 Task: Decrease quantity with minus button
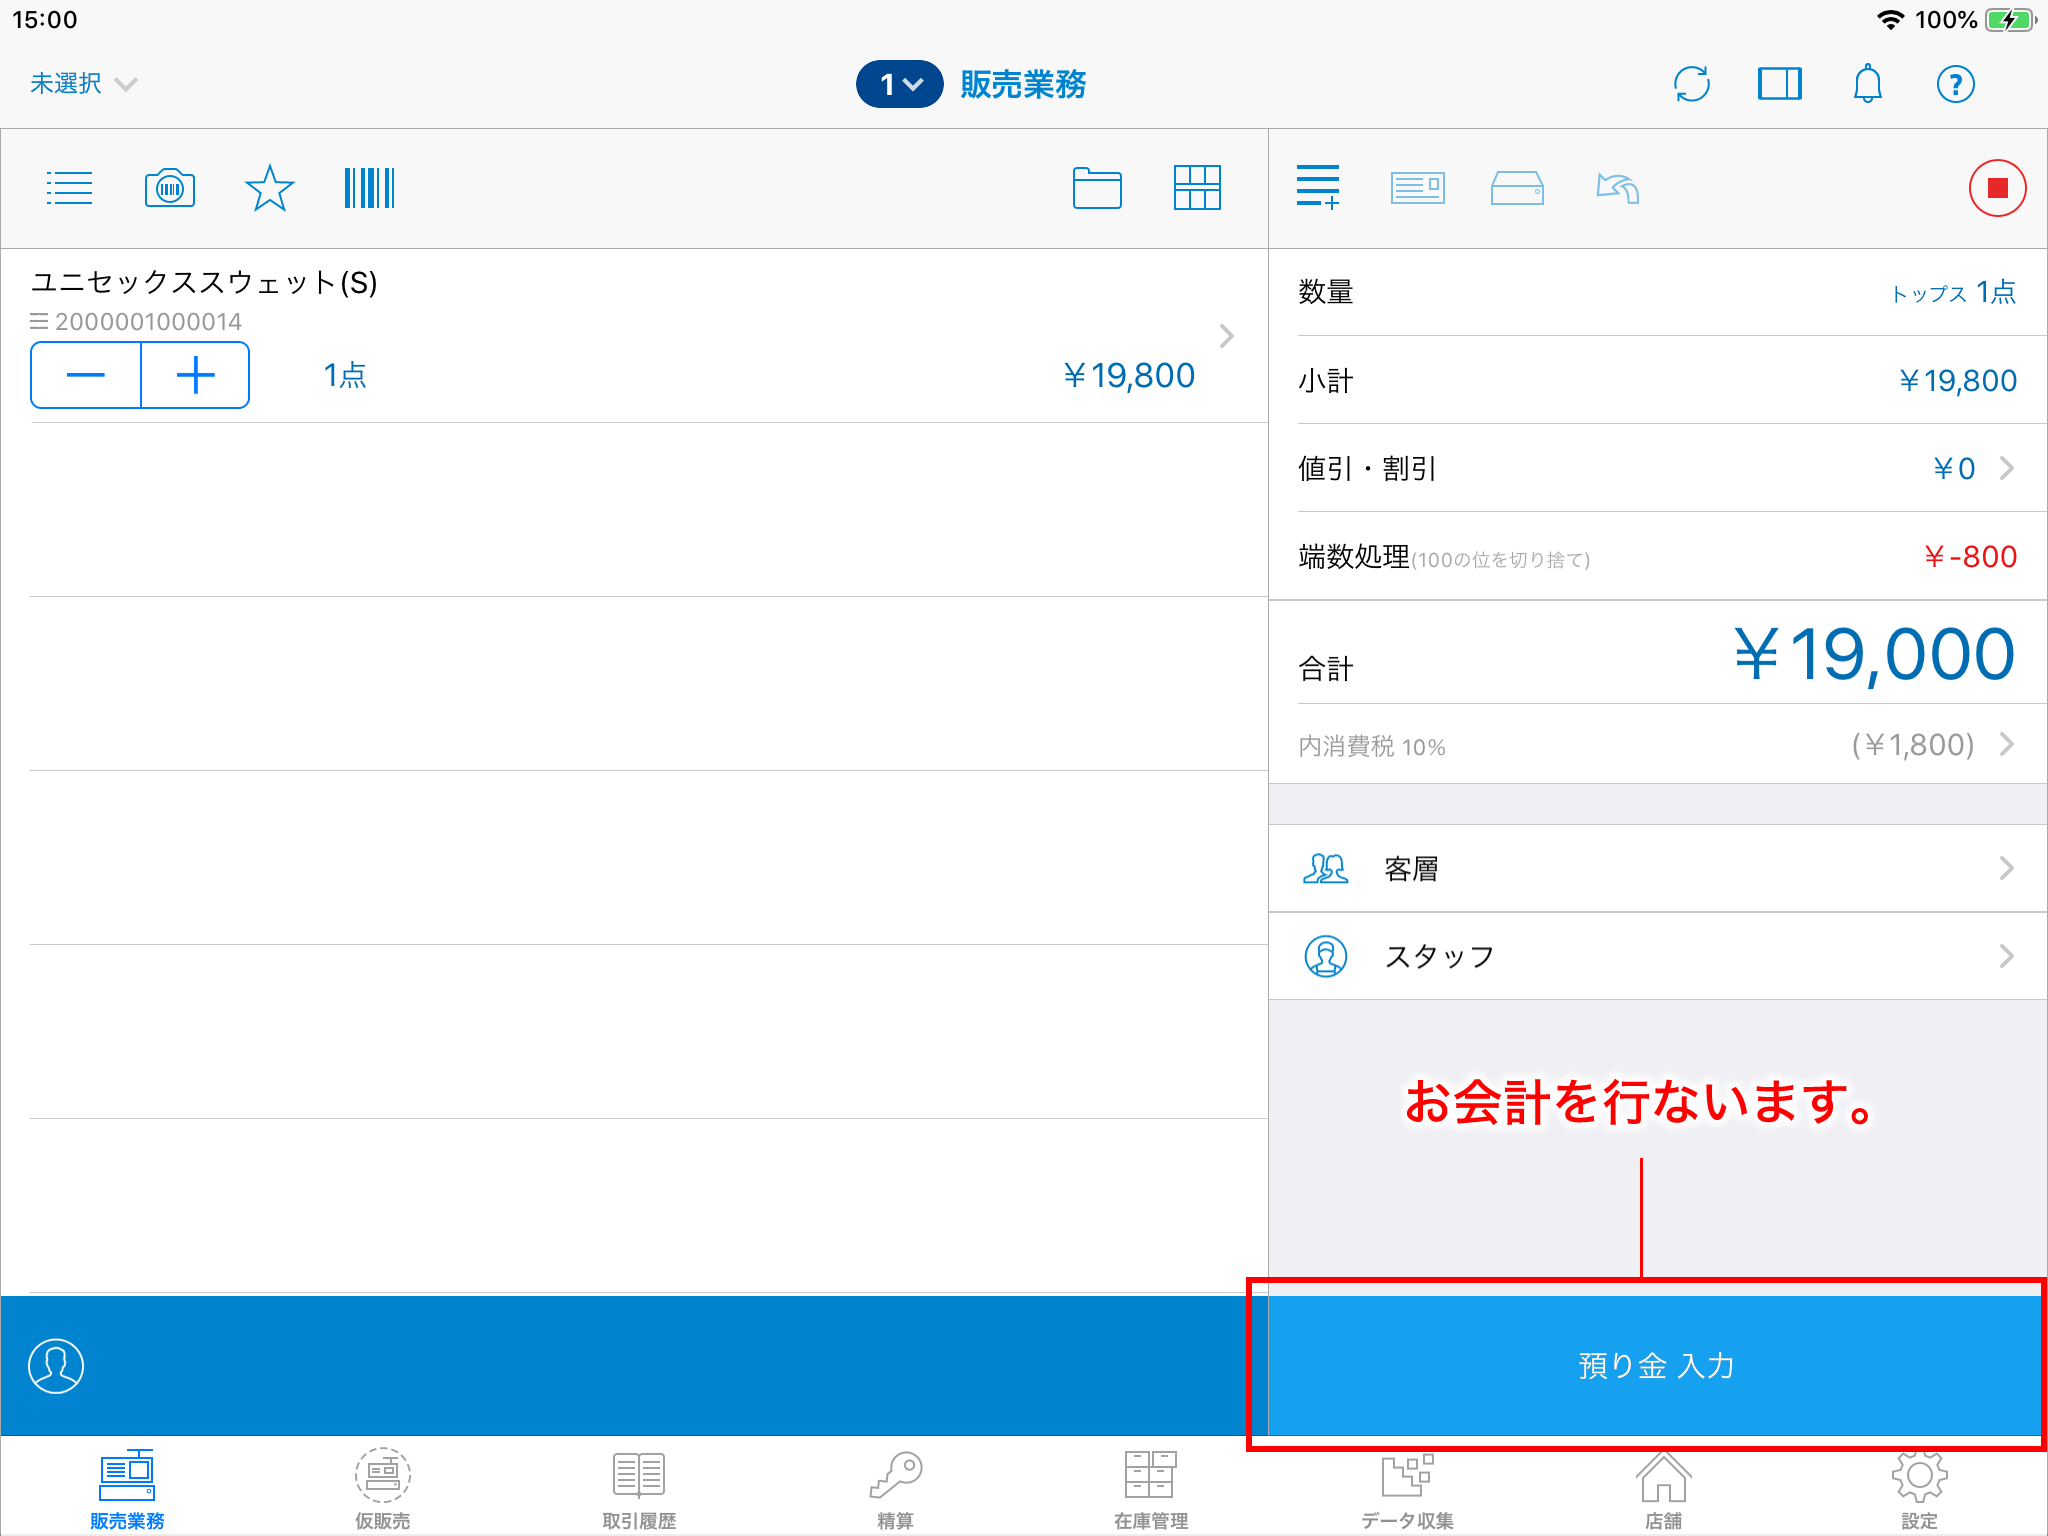[x=86, y=375]
